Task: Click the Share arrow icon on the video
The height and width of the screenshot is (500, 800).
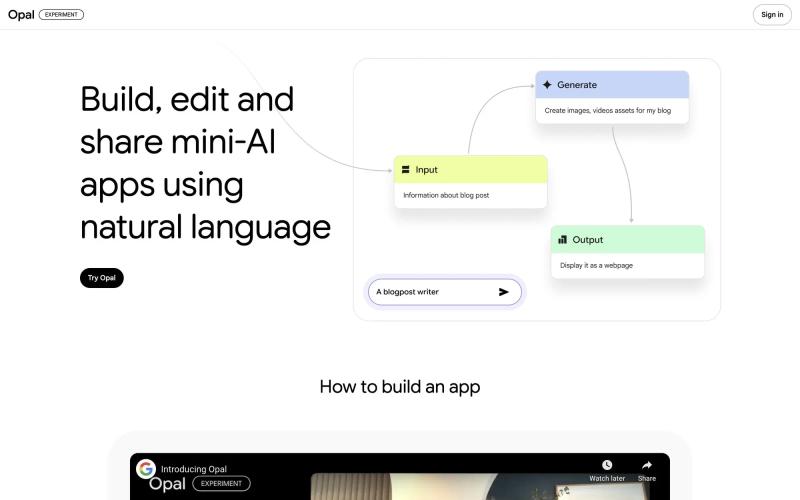Action: click(647, 465)
